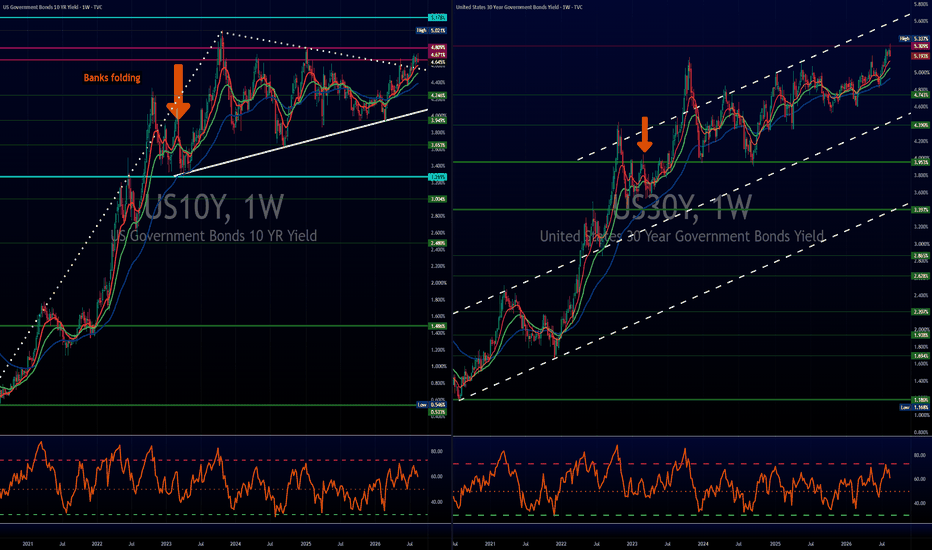Select the "Banks folding" text annotation

(112, 78)
